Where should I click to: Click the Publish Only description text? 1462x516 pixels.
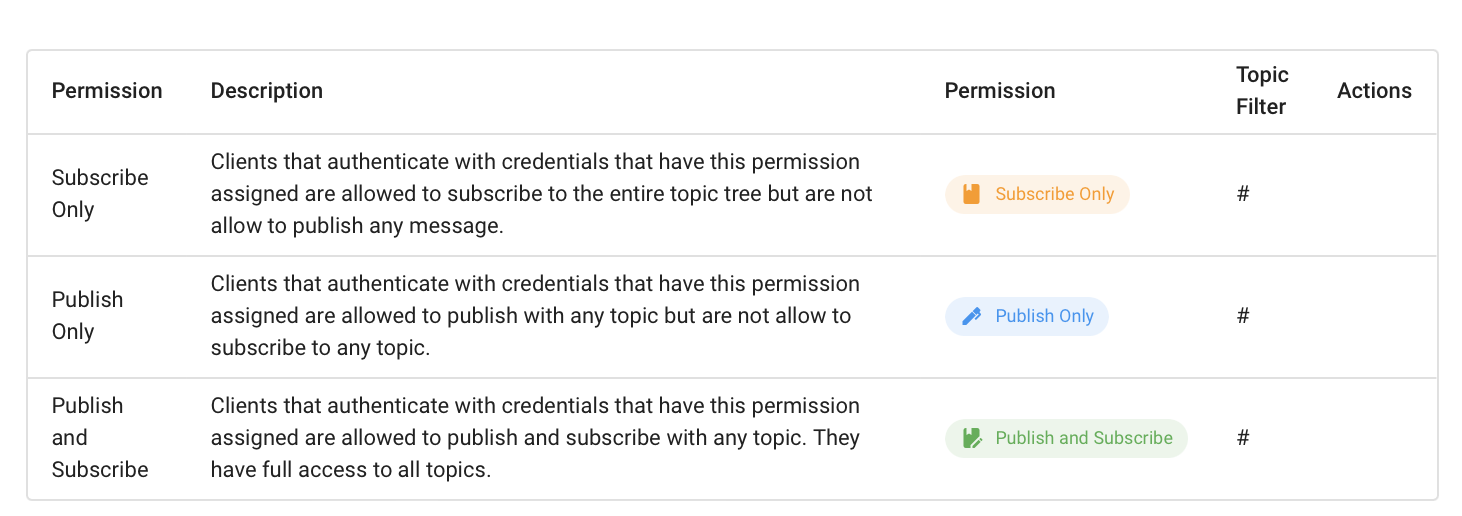coord(536,316)
